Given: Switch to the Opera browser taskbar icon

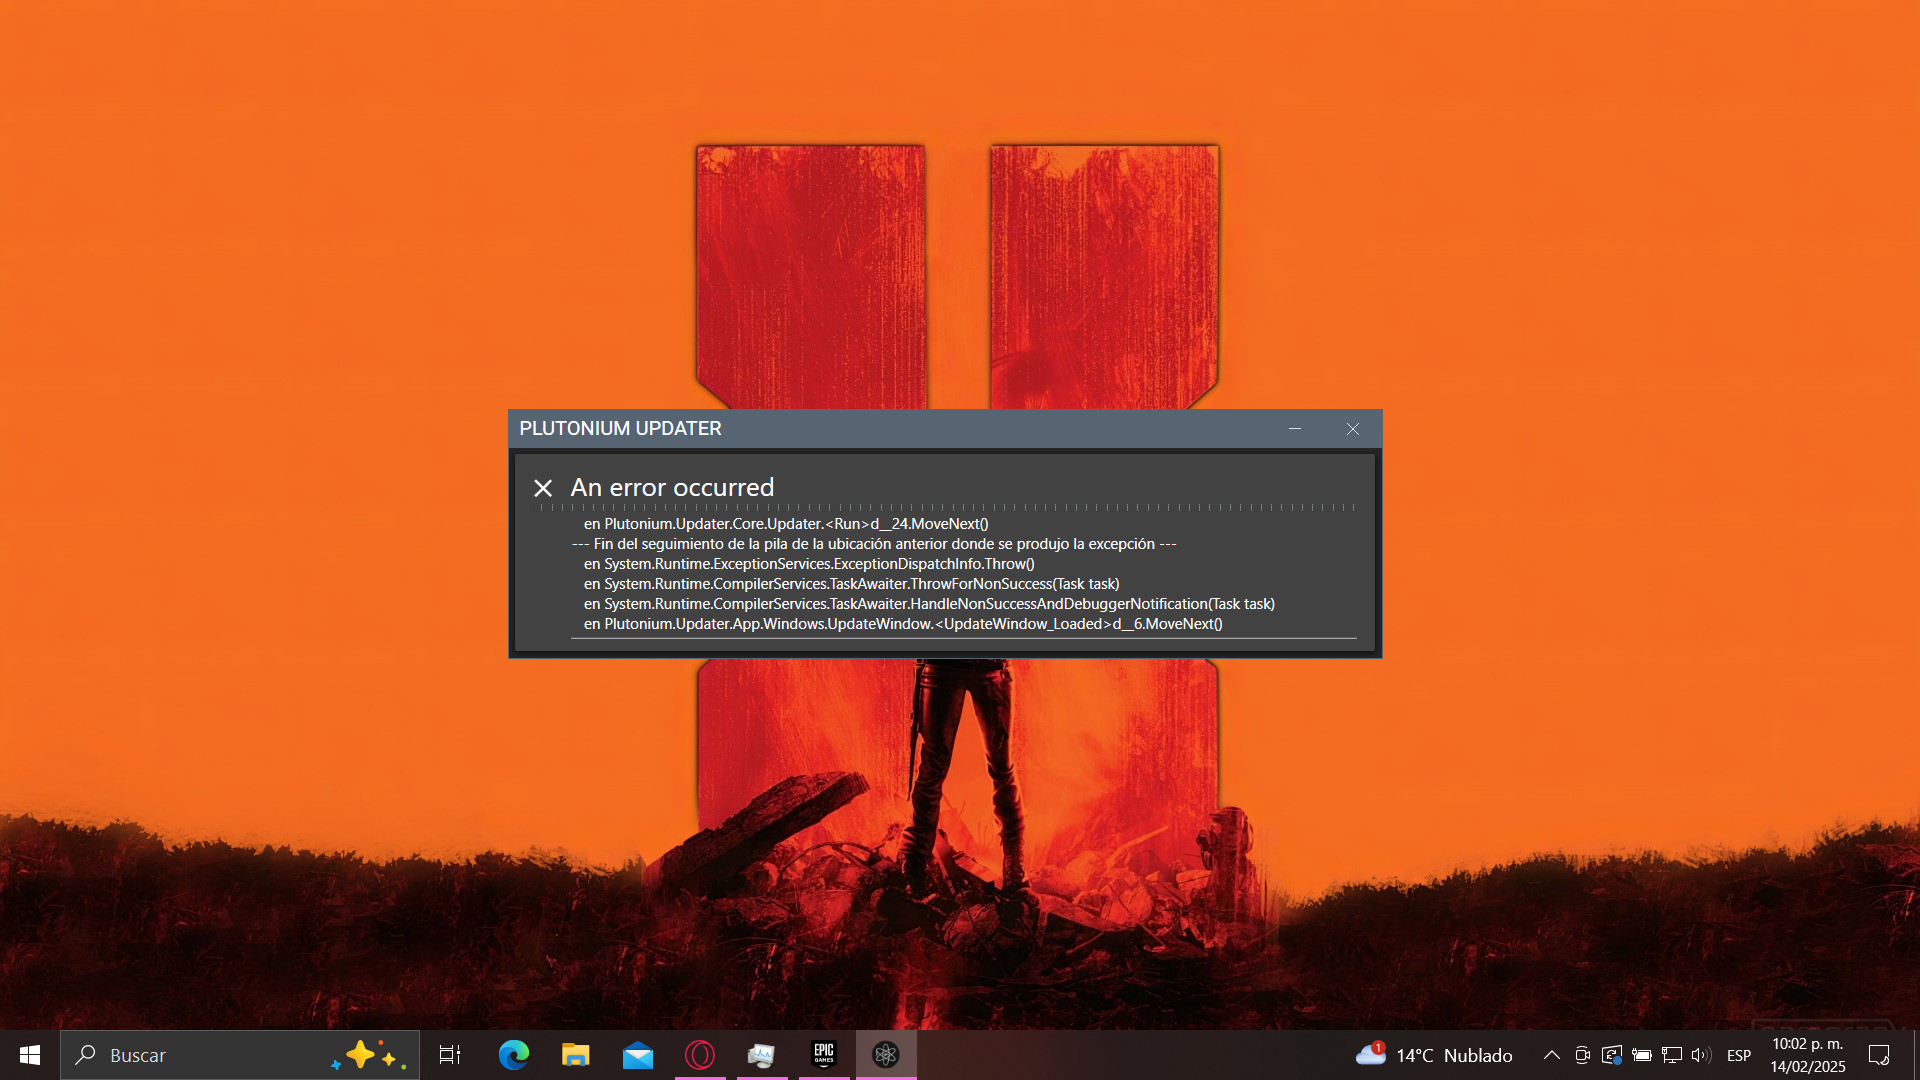Looking at the screenshot, I should 700,1055.
